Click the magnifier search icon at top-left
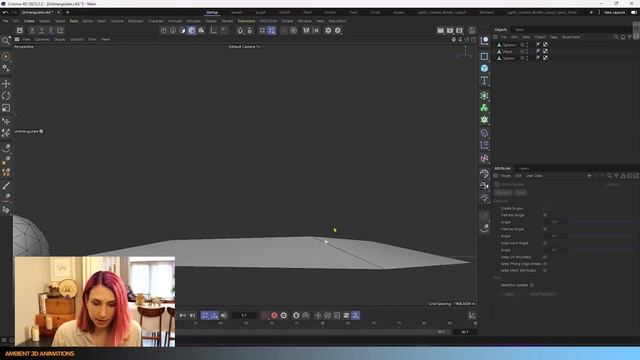This screenshot has height=360, width=640. 5,40
